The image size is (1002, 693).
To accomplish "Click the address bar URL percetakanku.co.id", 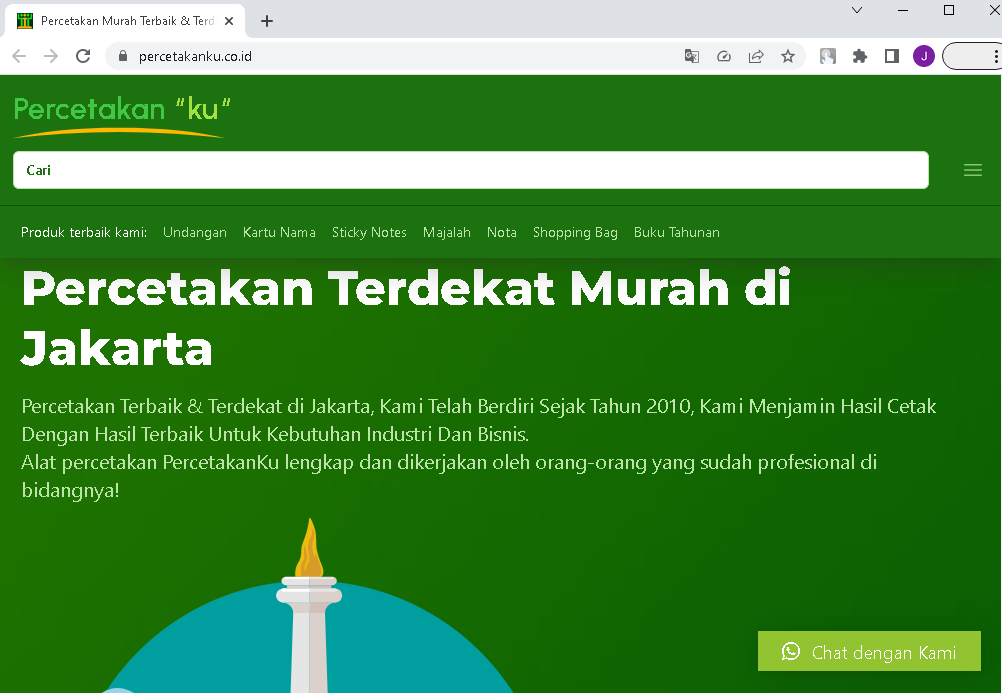I will 196,56.
